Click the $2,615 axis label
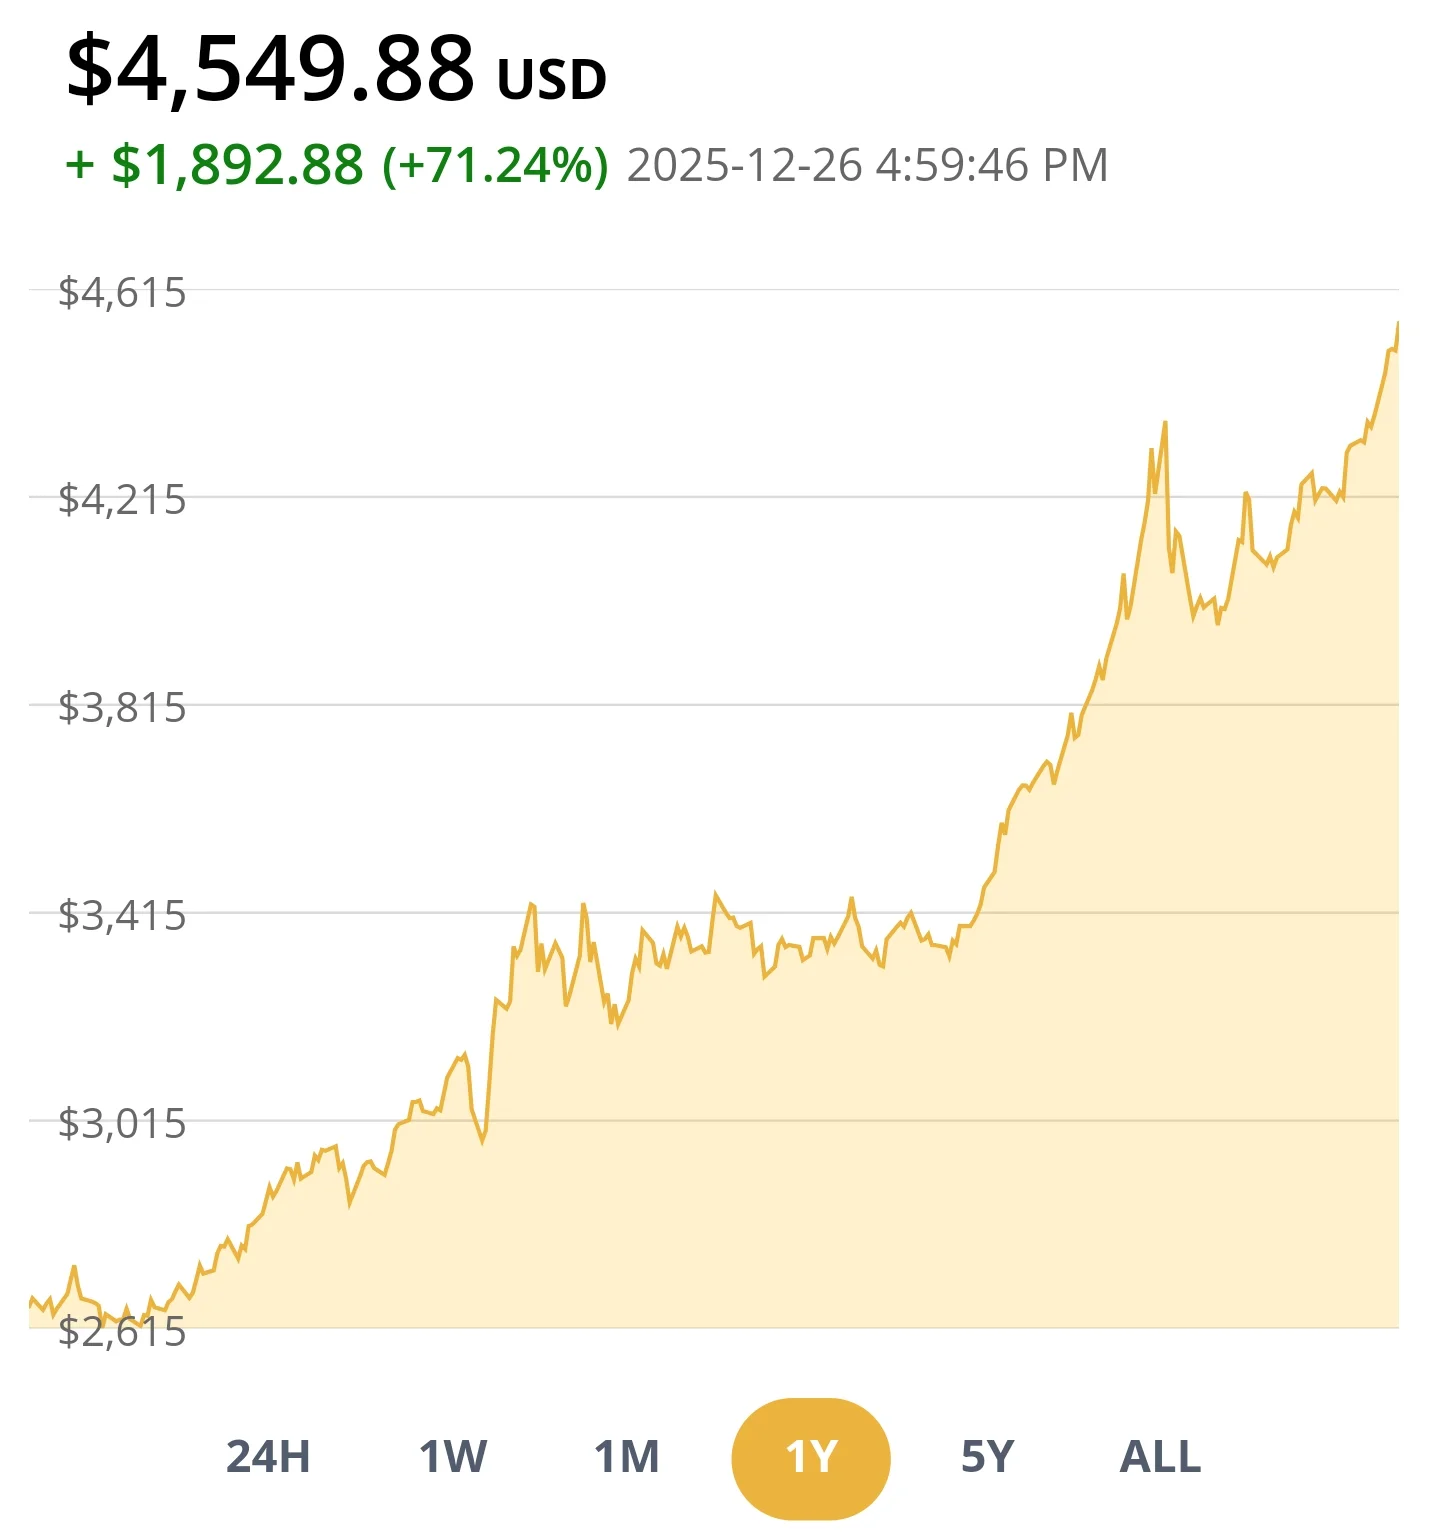The width and height of the screenshot is (1429, 1537). click(122, 1332)
